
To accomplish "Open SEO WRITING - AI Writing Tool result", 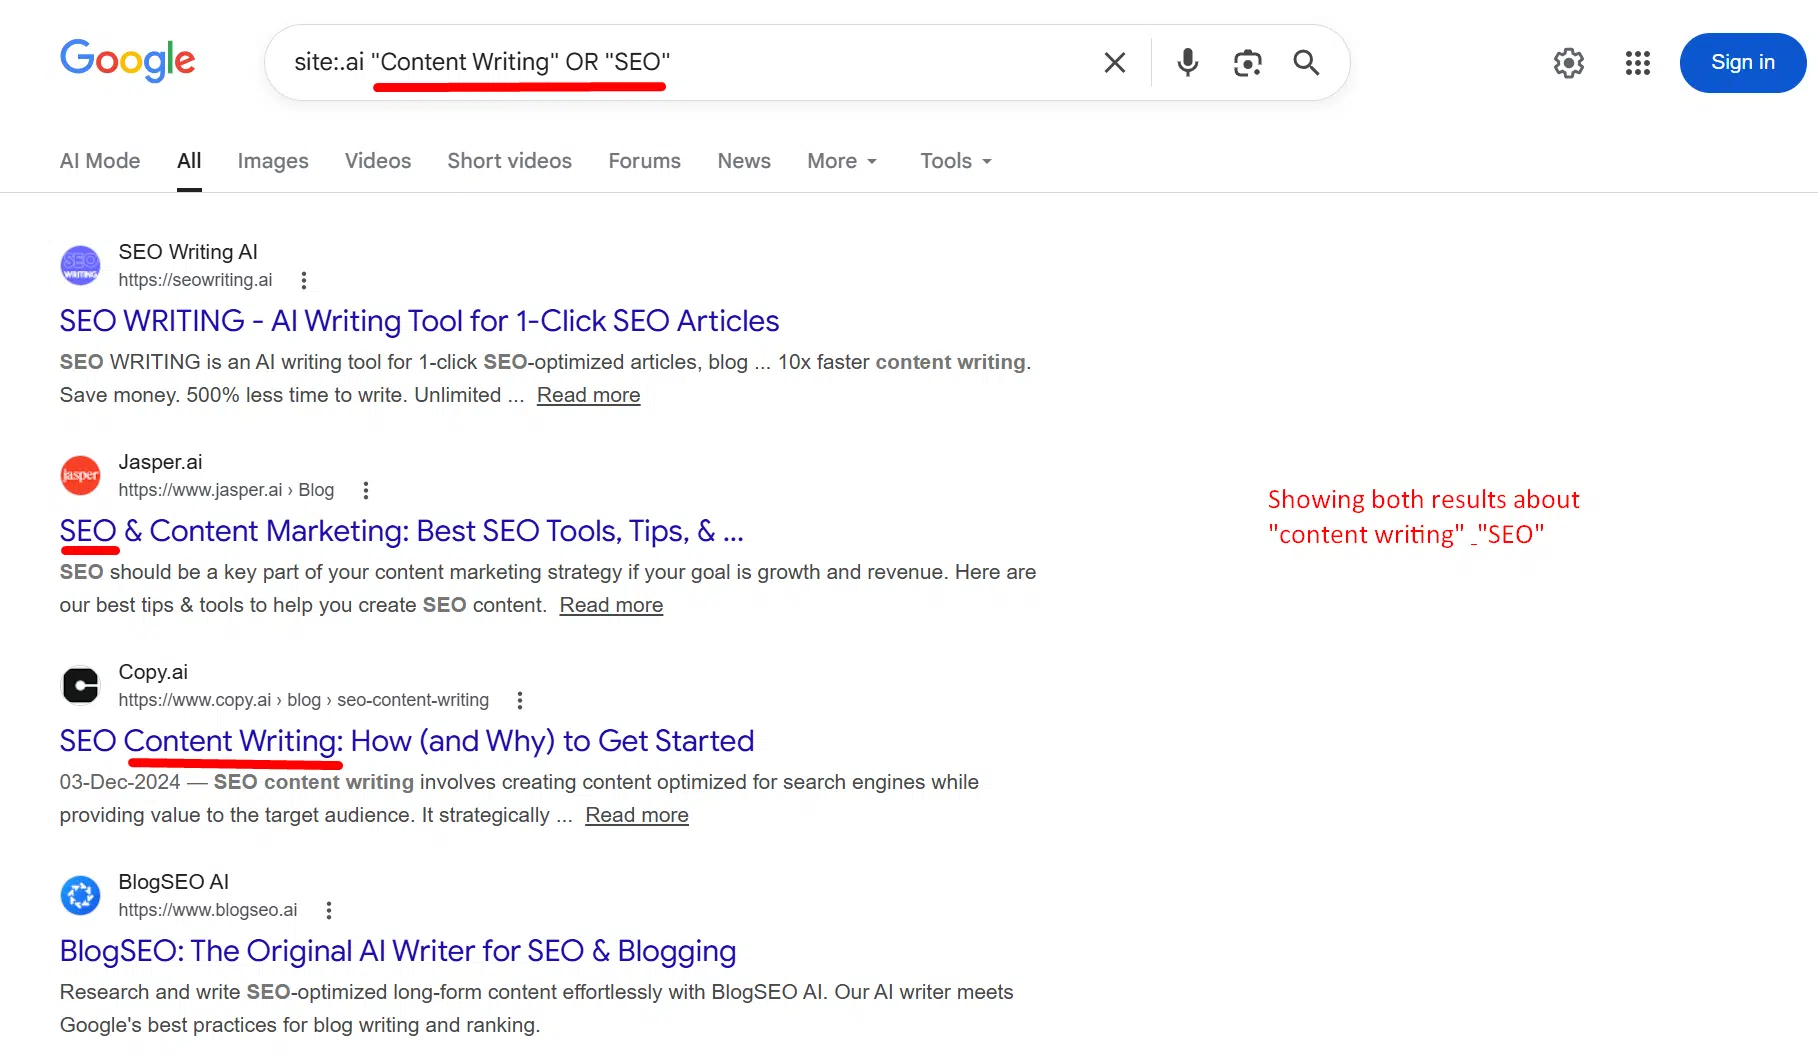I will tap(419, 321).
